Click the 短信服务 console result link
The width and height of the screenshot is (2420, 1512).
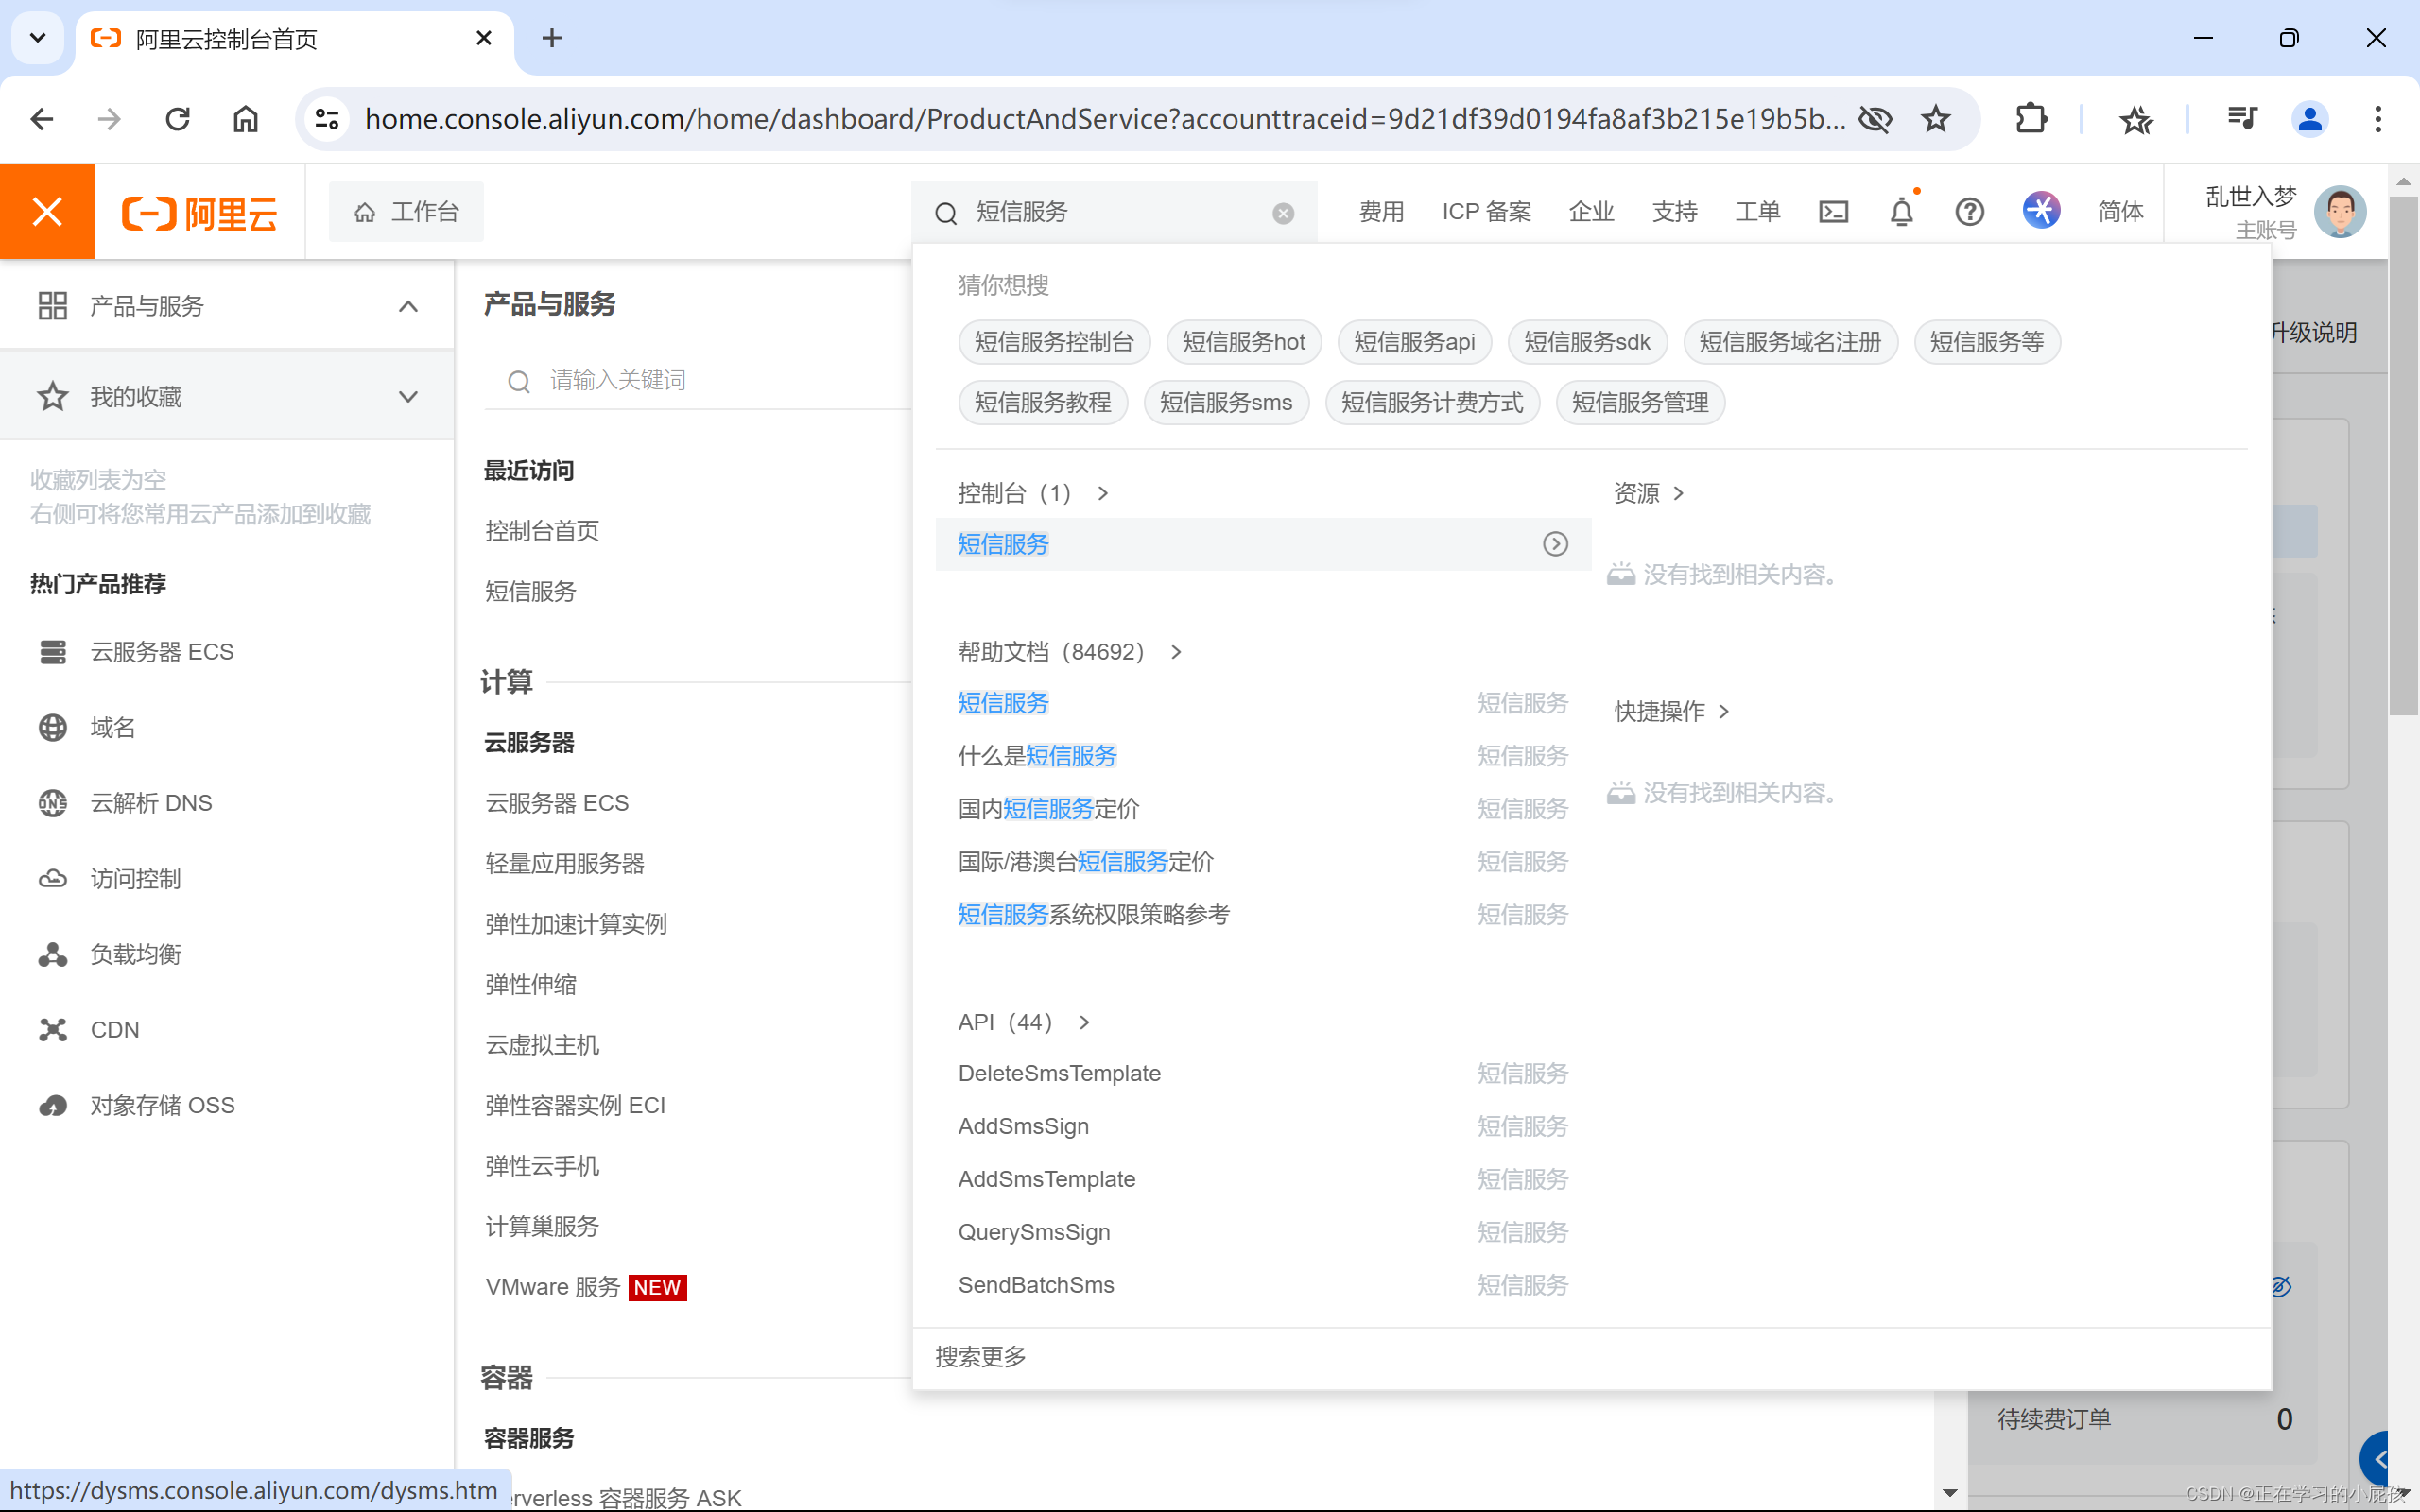(x=1002, y=544)
